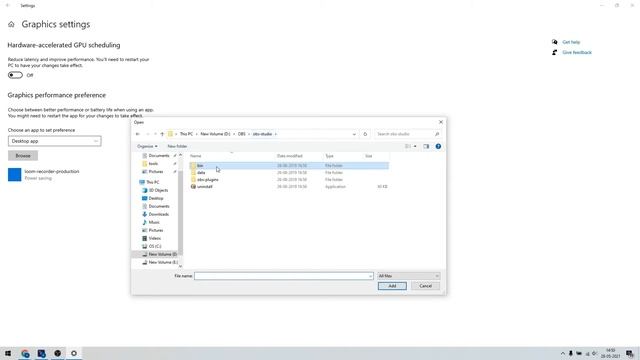Image resolution: width=640 pixels, height=360 pixels.
Task: Open pinned tools folder in sidebar
Action: [x=153, y=164]
